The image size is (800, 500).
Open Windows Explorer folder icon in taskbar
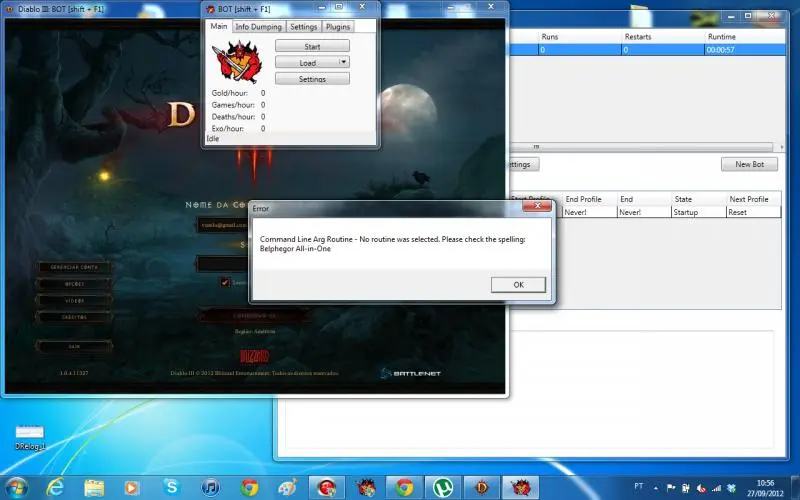(95, 487)
